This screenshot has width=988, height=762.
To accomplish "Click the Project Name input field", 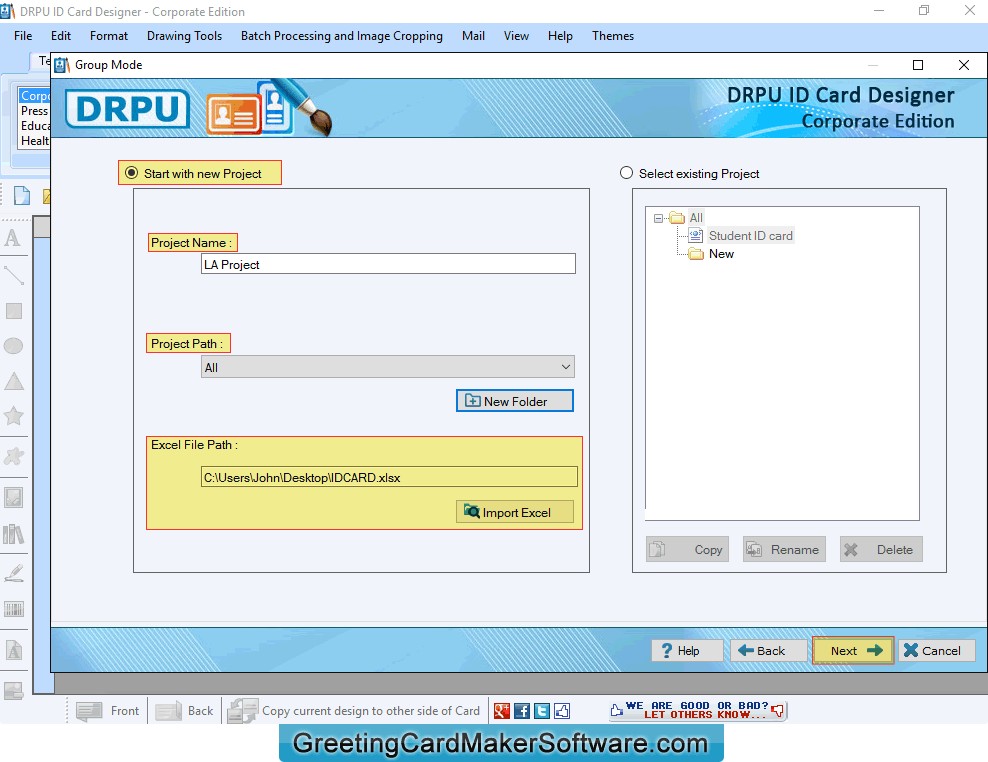I will 388,264.
